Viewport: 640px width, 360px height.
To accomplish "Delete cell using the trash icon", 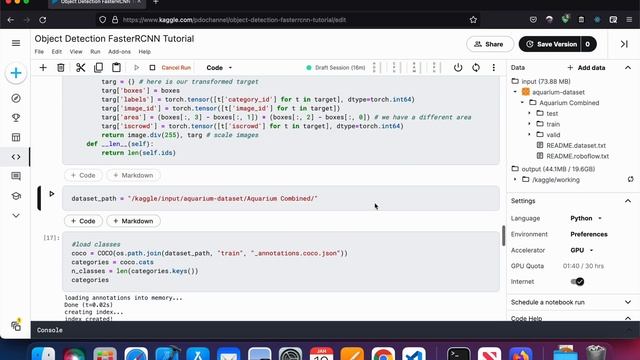I will (61, 67).
